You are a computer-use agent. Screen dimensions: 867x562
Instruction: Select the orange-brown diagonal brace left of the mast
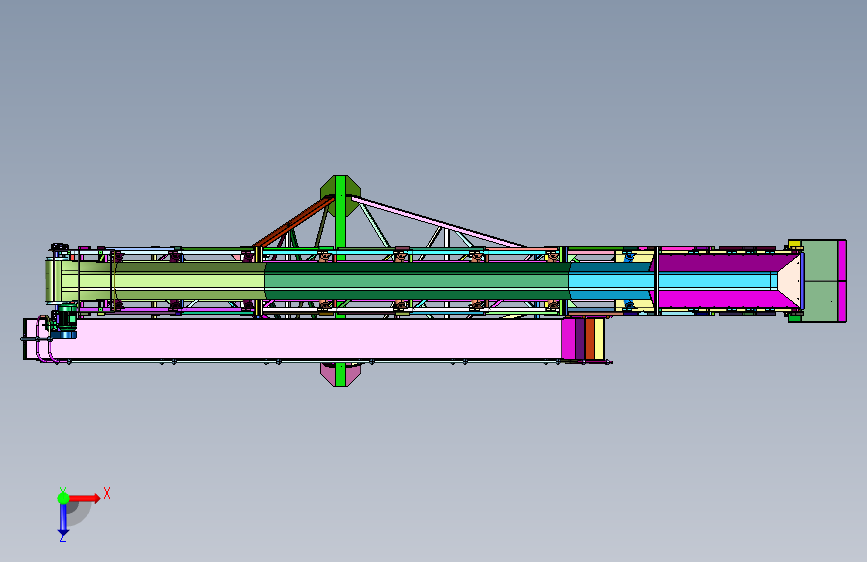coord(294,222)
